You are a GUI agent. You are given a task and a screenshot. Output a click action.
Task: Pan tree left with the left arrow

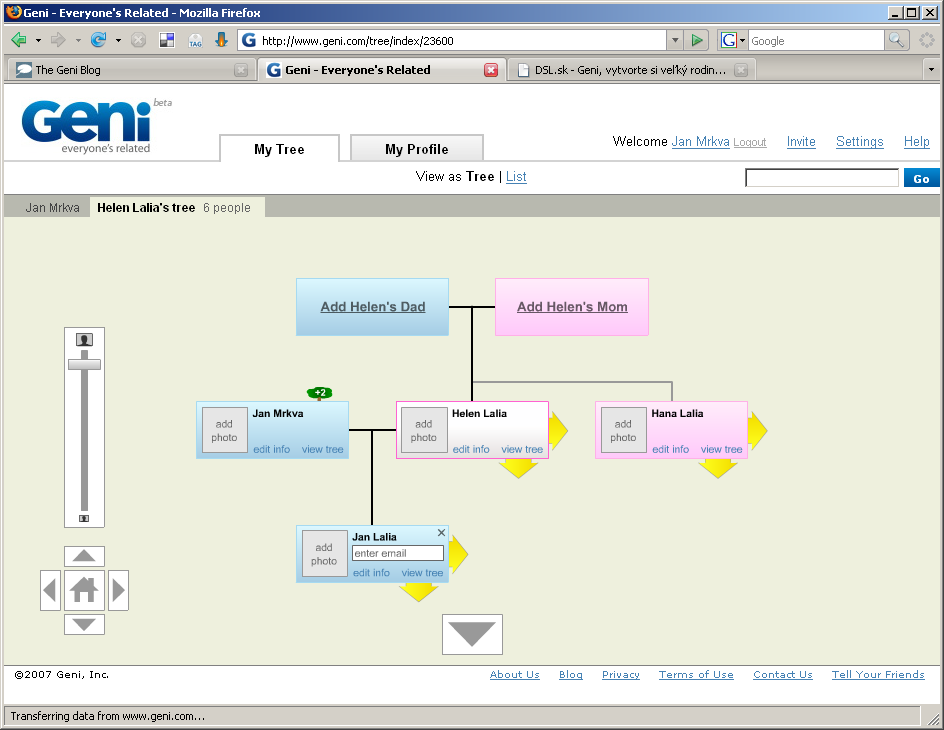51,590
